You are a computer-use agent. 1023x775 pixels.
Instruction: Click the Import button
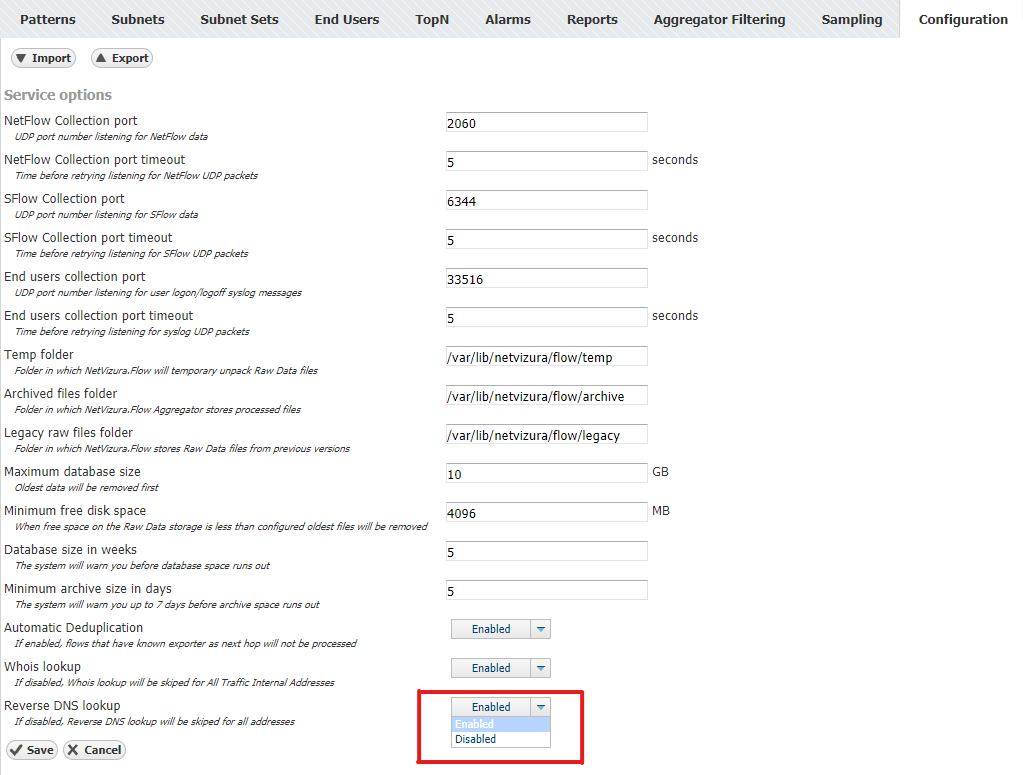coord(43,58)
